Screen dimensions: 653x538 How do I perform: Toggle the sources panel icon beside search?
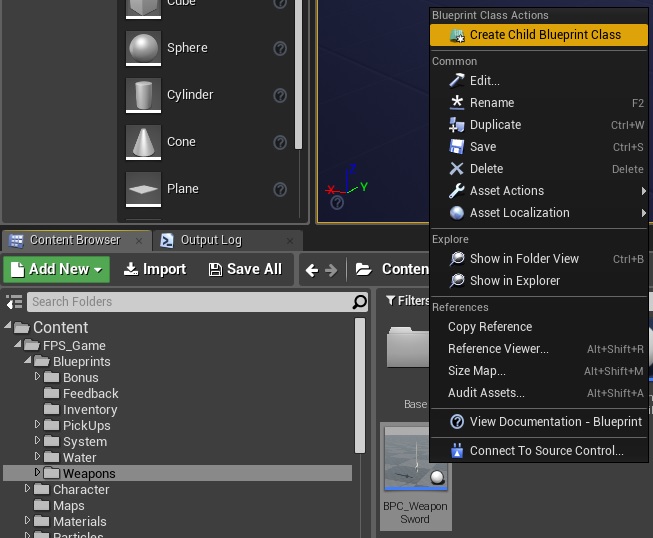(14, 302)
